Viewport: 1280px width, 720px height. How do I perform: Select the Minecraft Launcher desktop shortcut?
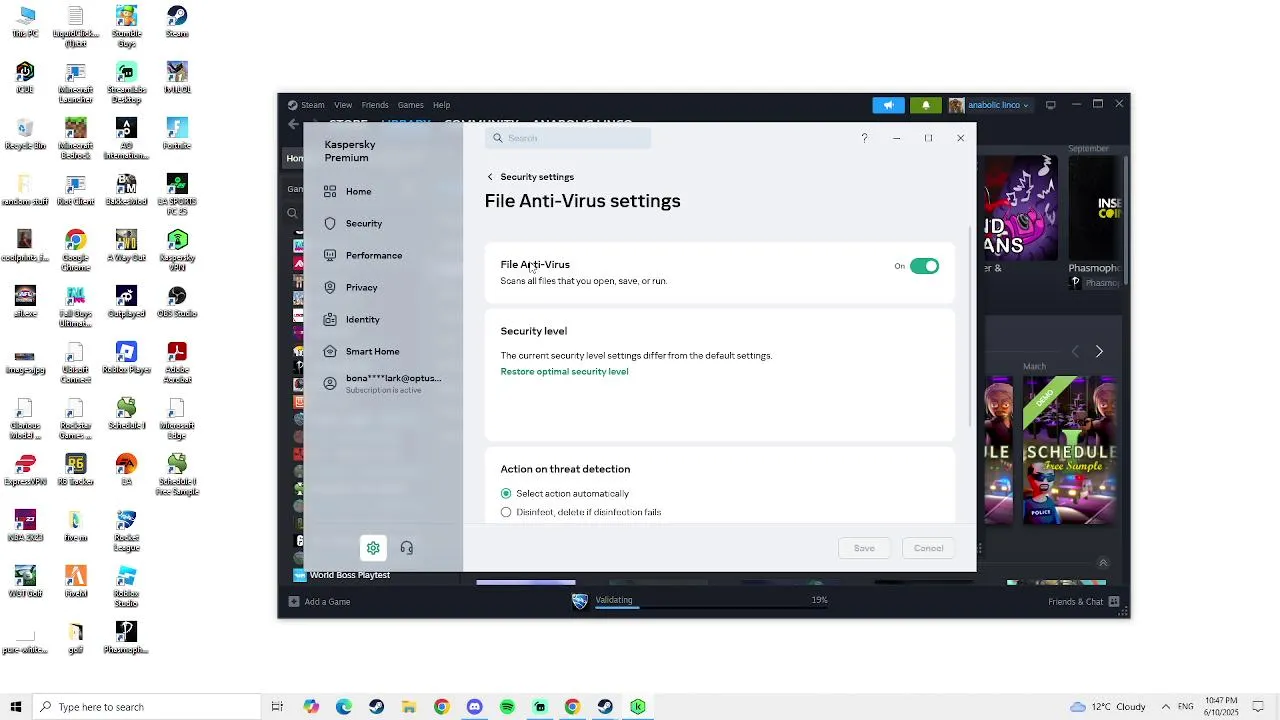tap(75, 82)
